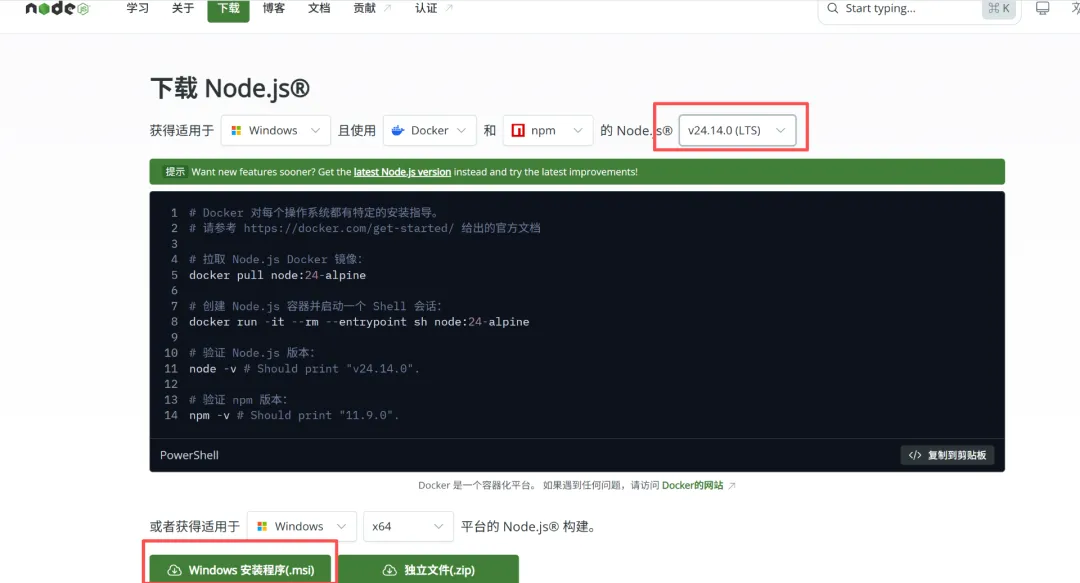Select the 下载 navigation tab
This screenshot has width=1080, height=583.
click(229, 9)
